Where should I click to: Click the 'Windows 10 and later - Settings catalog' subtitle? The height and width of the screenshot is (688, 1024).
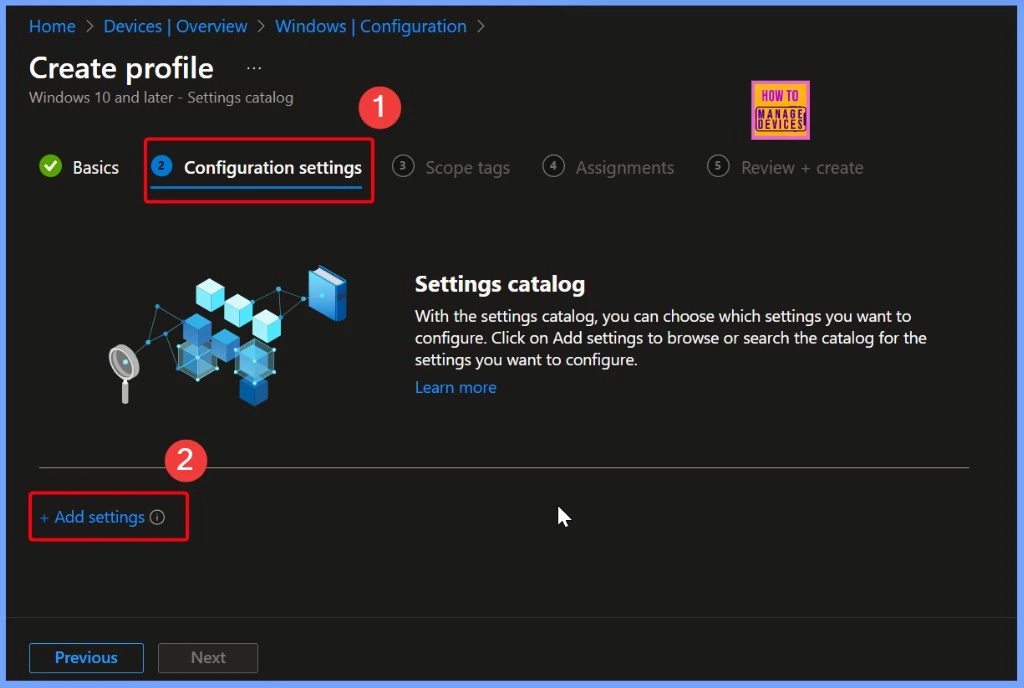click(161, 98)
